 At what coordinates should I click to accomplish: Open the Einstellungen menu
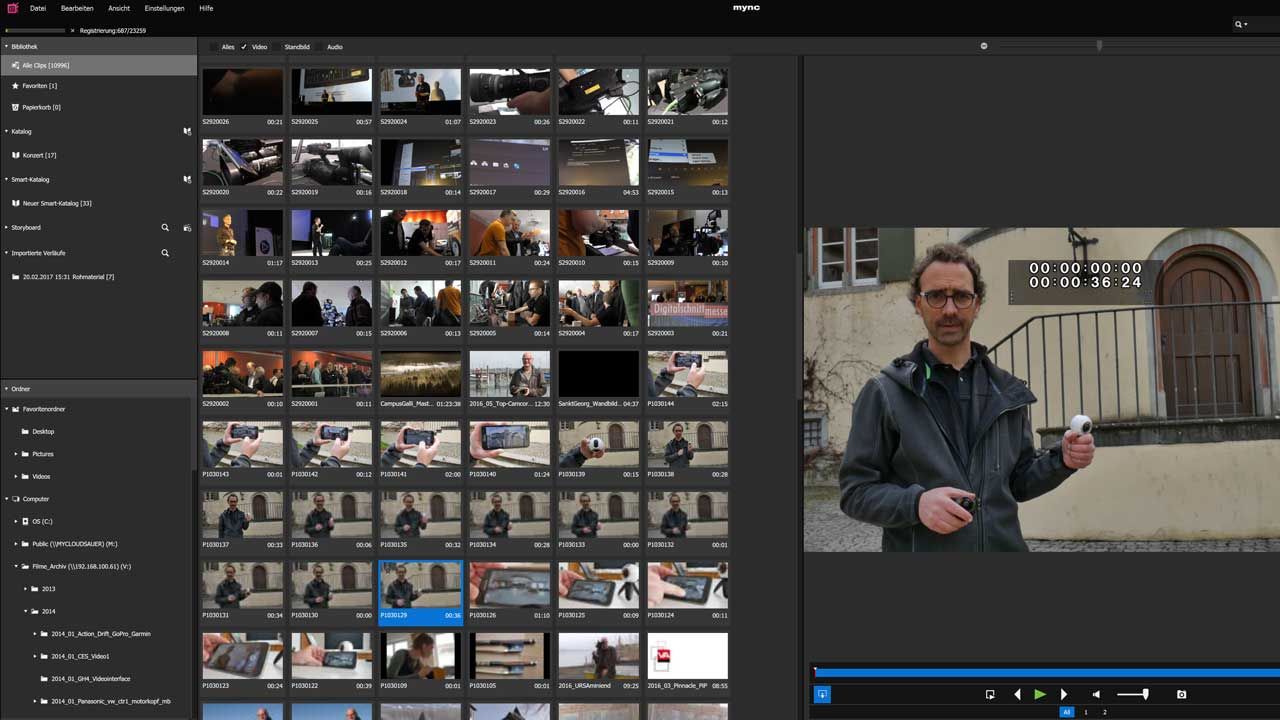(x=164, y=8)
